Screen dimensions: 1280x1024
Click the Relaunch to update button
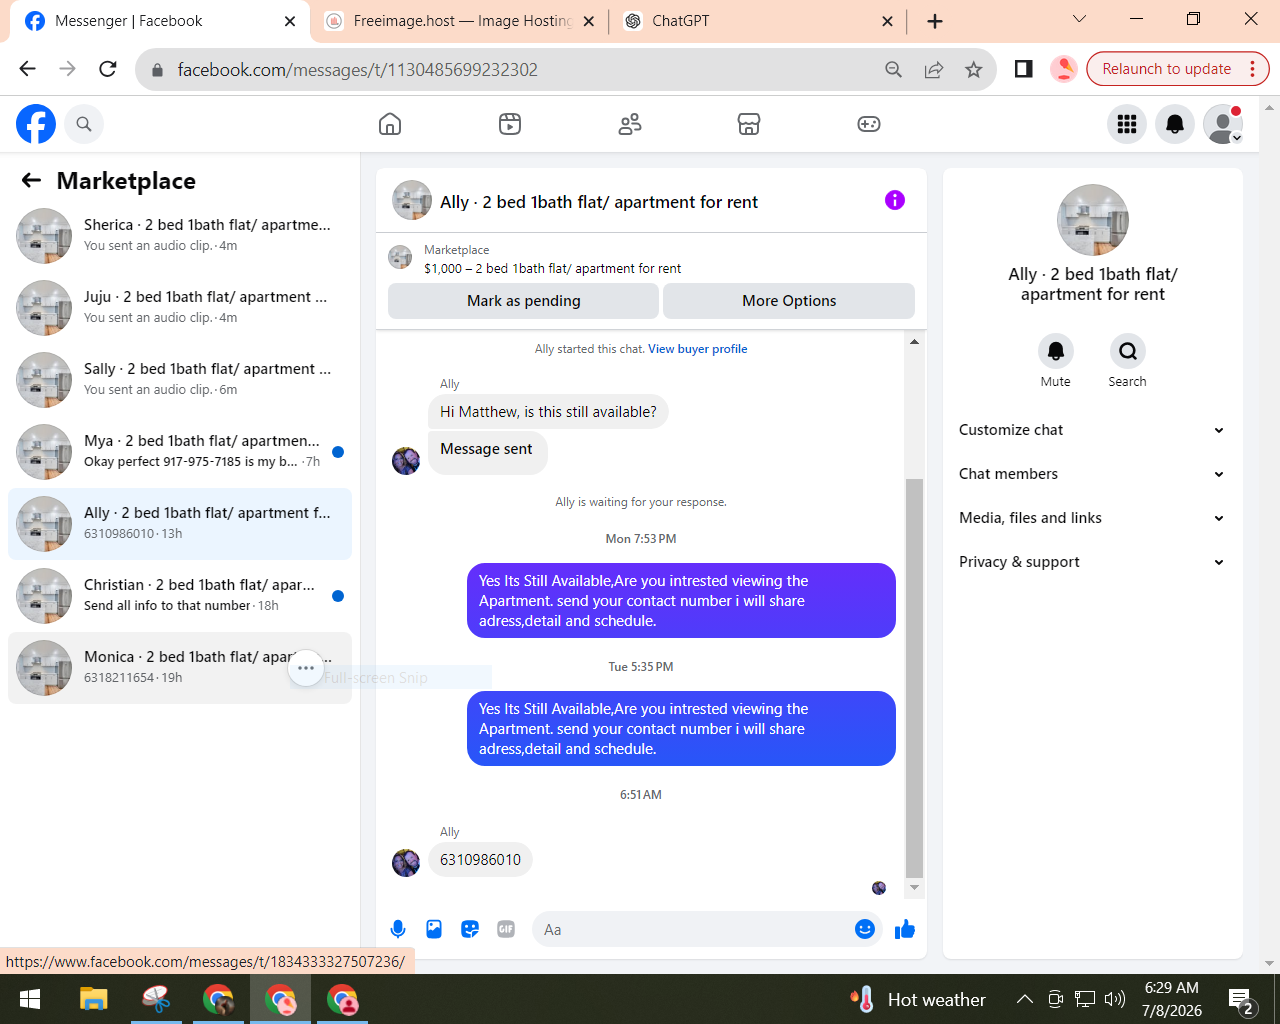coord(1177,69)
